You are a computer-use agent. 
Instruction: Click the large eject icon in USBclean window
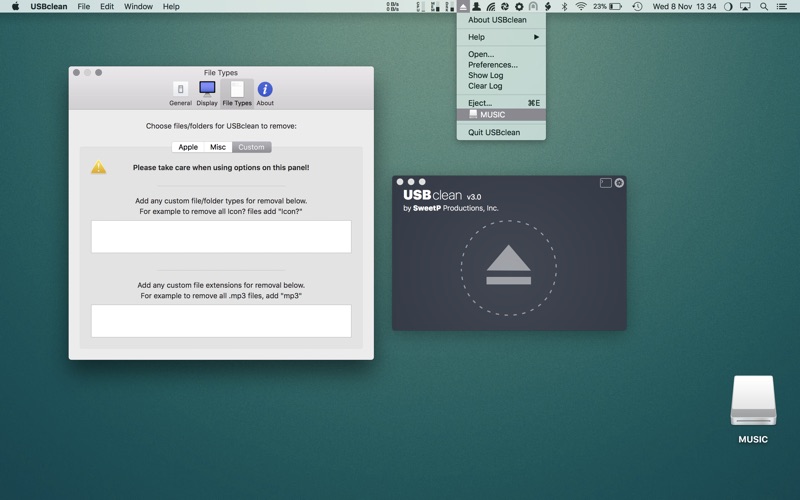click(508, 266)
